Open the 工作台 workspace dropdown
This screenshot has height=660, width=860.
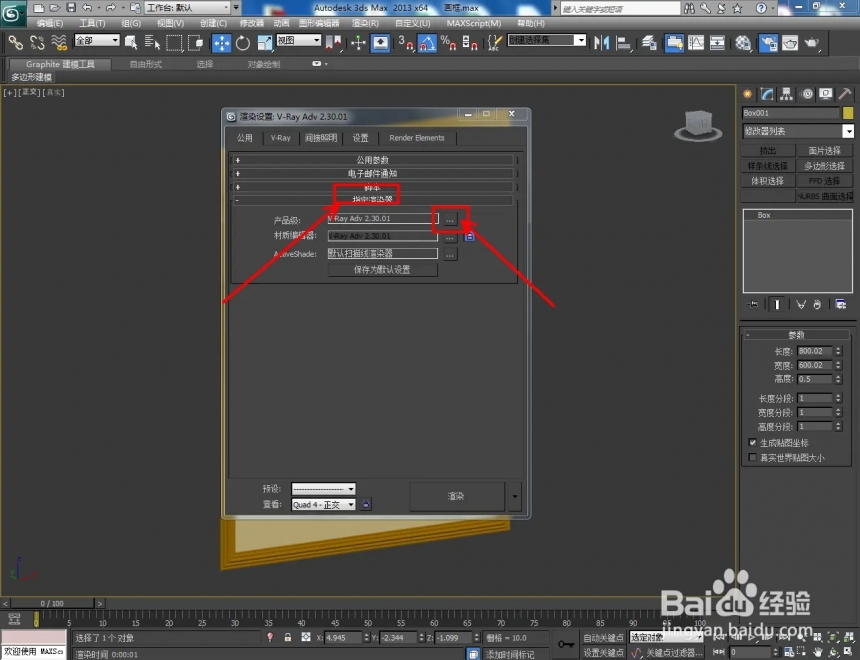click(188, 8)
